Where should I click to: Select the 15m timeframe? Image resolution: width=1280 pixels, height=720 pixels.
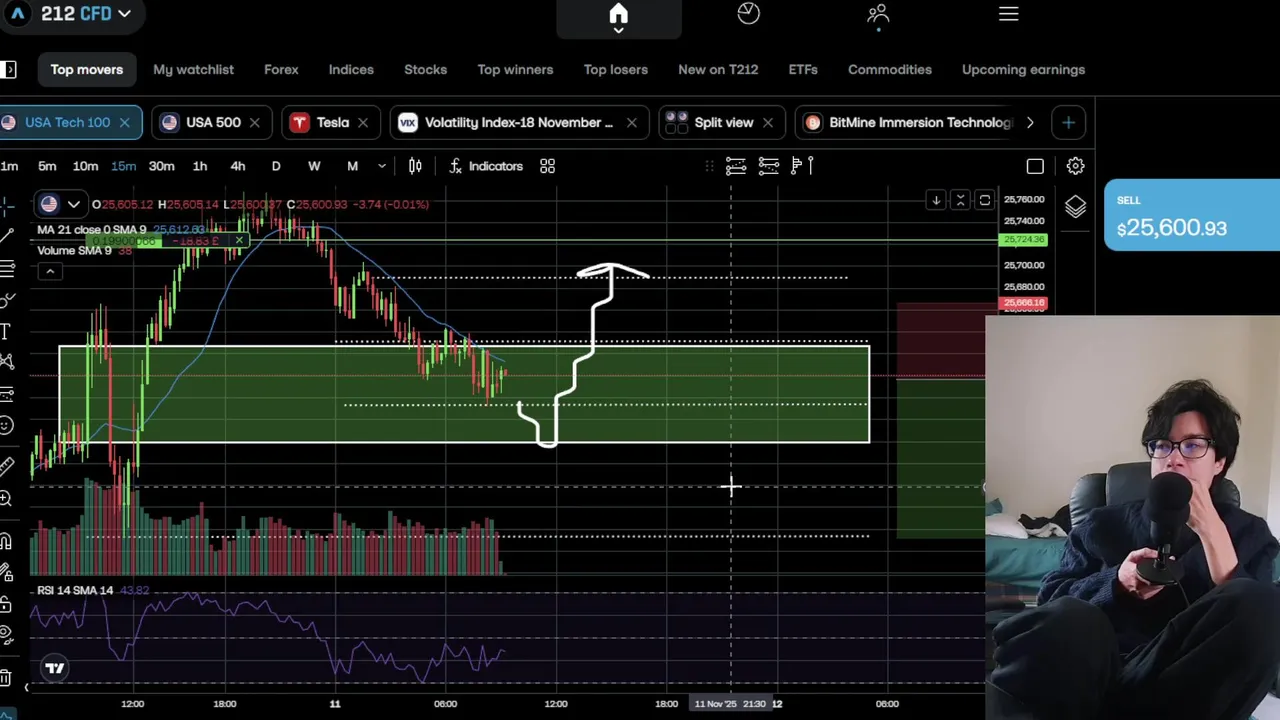point(123,166)
